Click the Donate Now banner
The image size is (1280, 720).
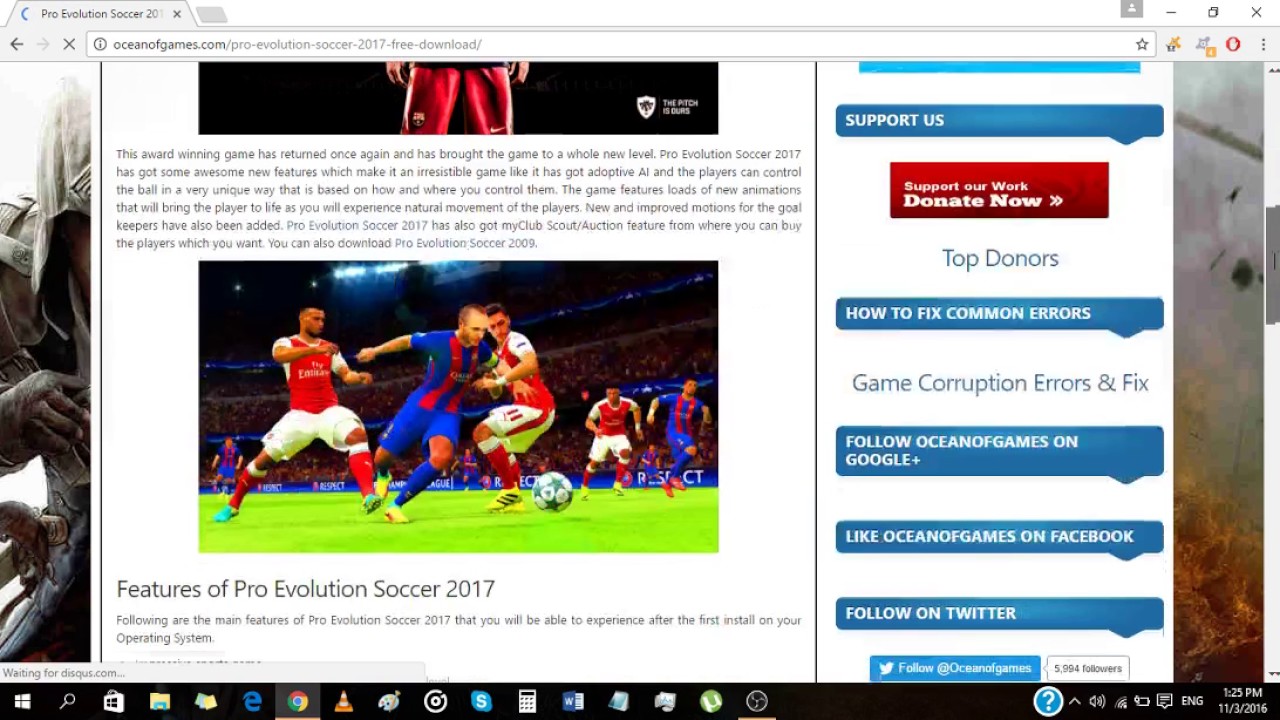(x=999, y=190)
